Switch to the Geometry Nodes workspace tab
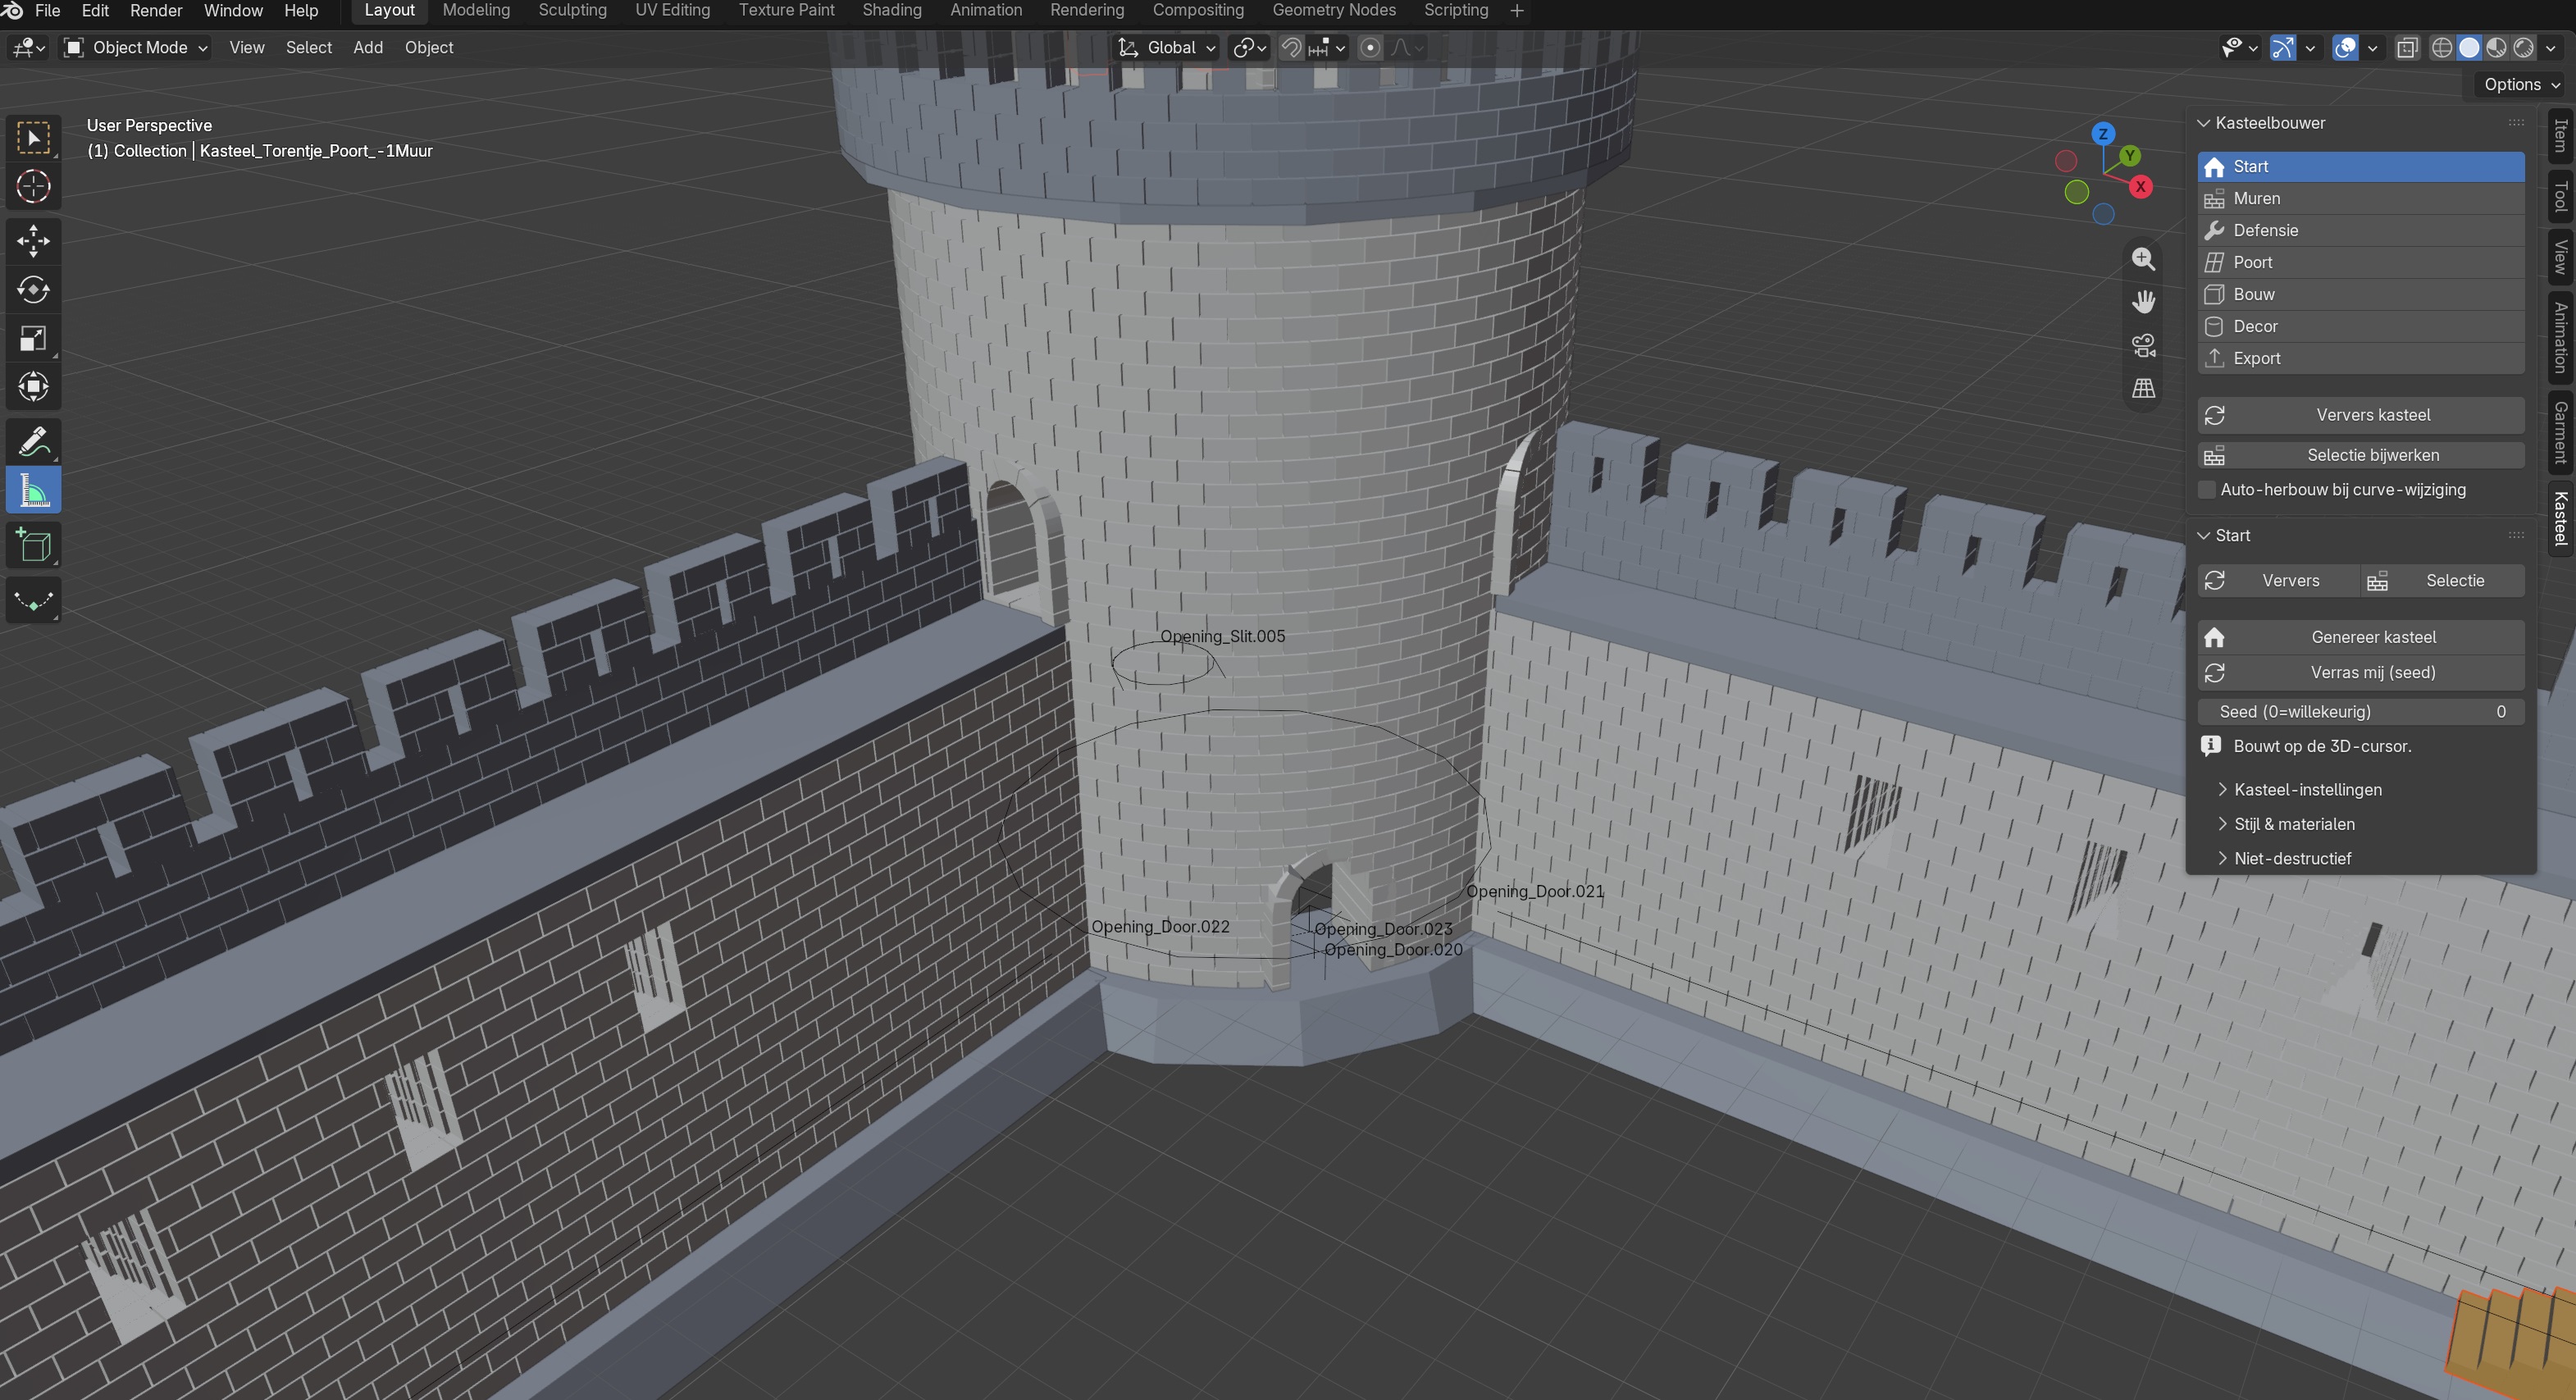 click(x=1333, y=11)
